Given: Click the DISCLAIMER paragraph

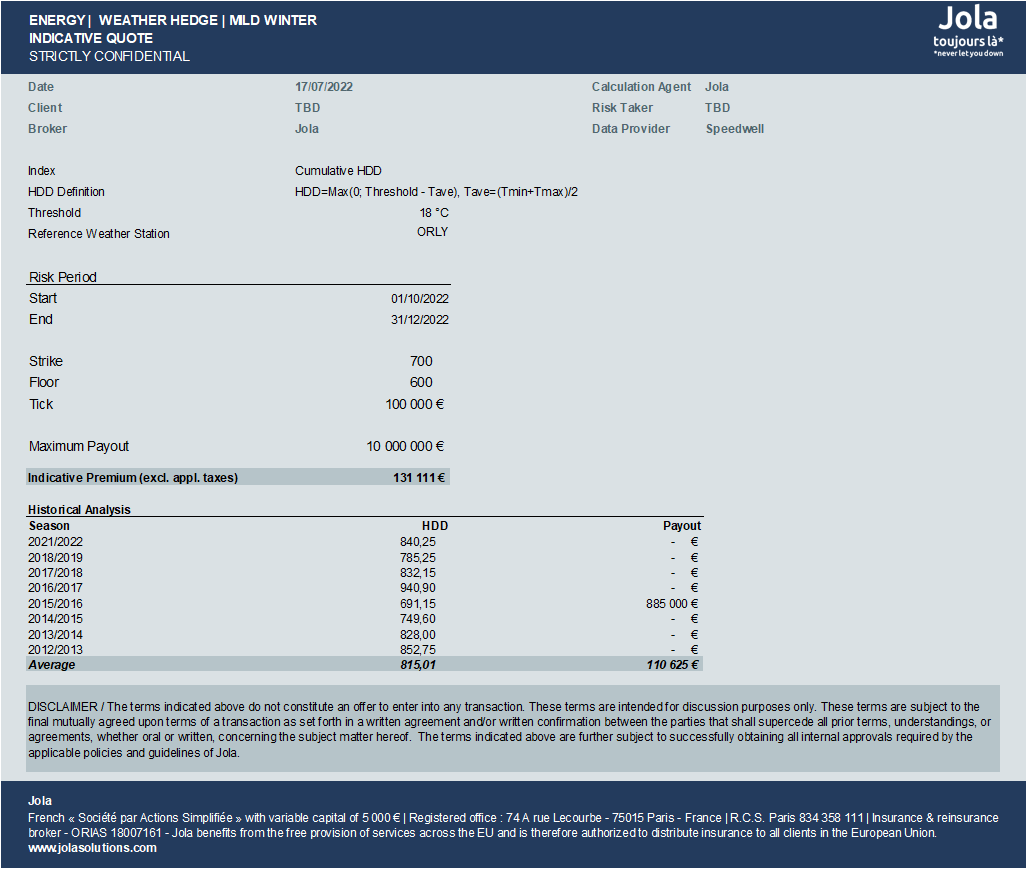Looking at the screenshot, I should click(510, 730).
